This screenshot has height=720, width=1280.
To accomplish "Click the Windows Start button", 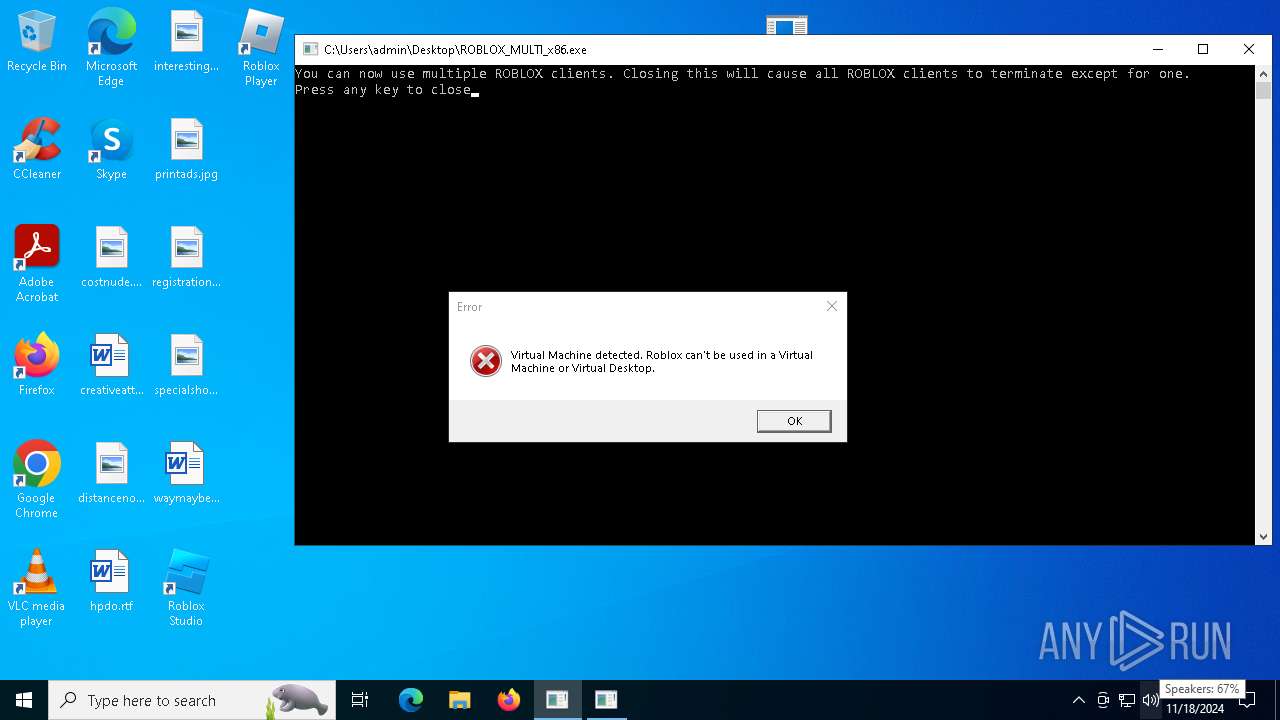I will click(x=24, y=700).
